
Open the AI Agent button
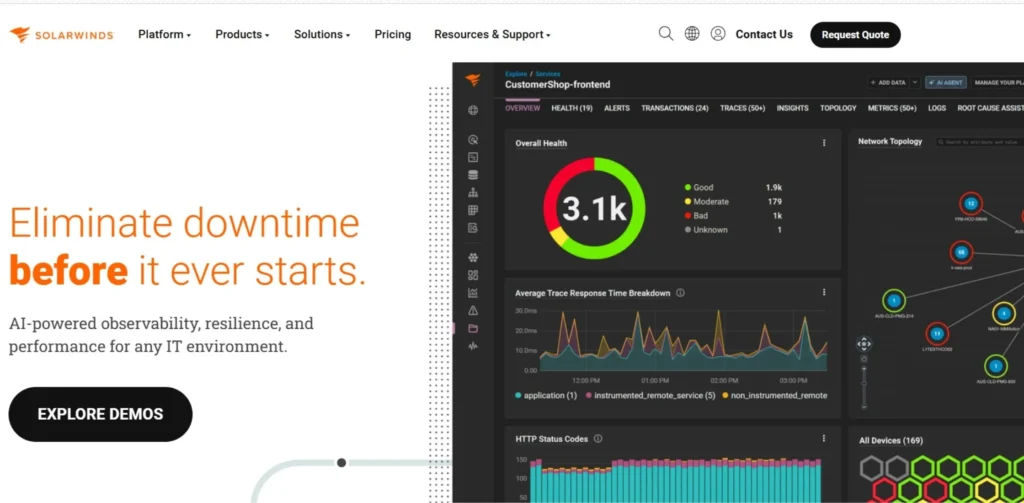pos(945,82)
